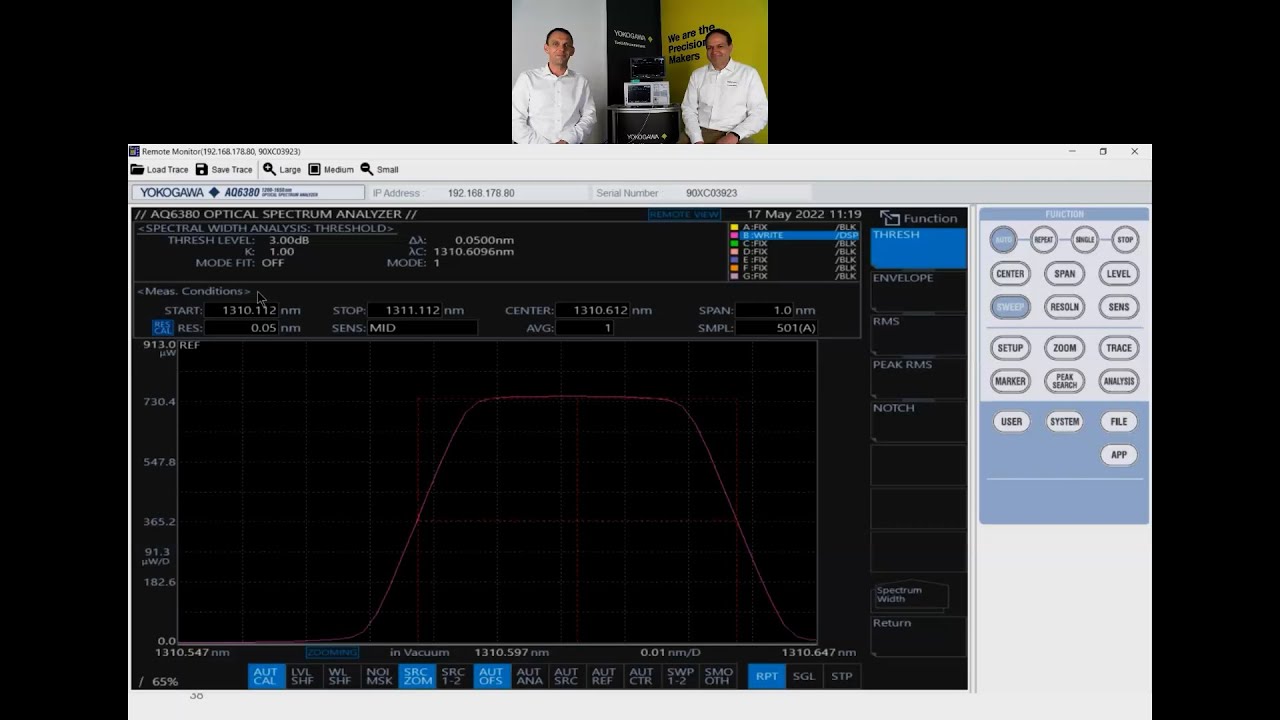1280x720 pixels.
Task: Toggle WL SHF status indicator
Action: 340,677
